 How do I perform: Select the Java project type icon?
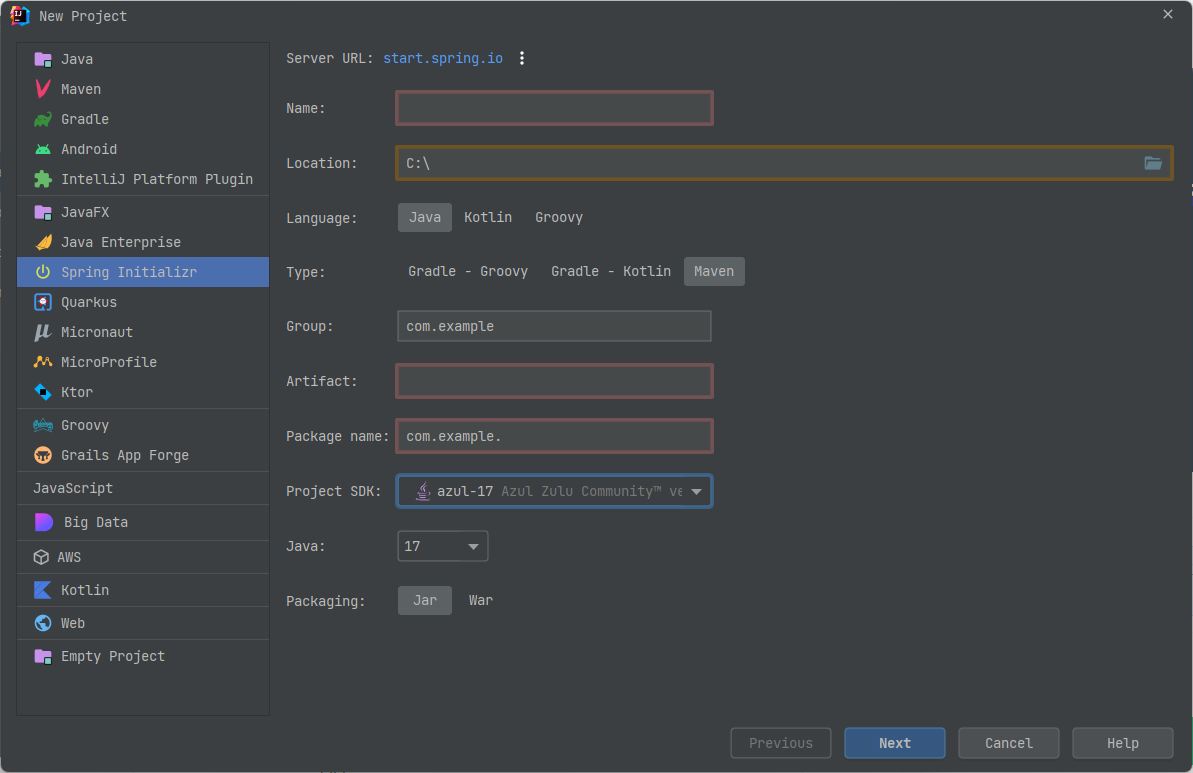(43, 59)
